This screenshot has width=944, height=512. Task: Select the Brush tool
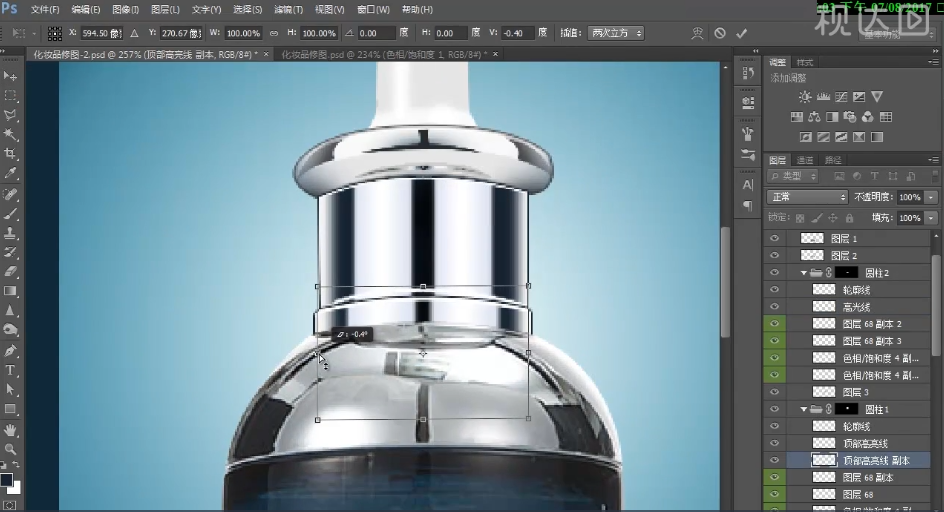[10, 214]
